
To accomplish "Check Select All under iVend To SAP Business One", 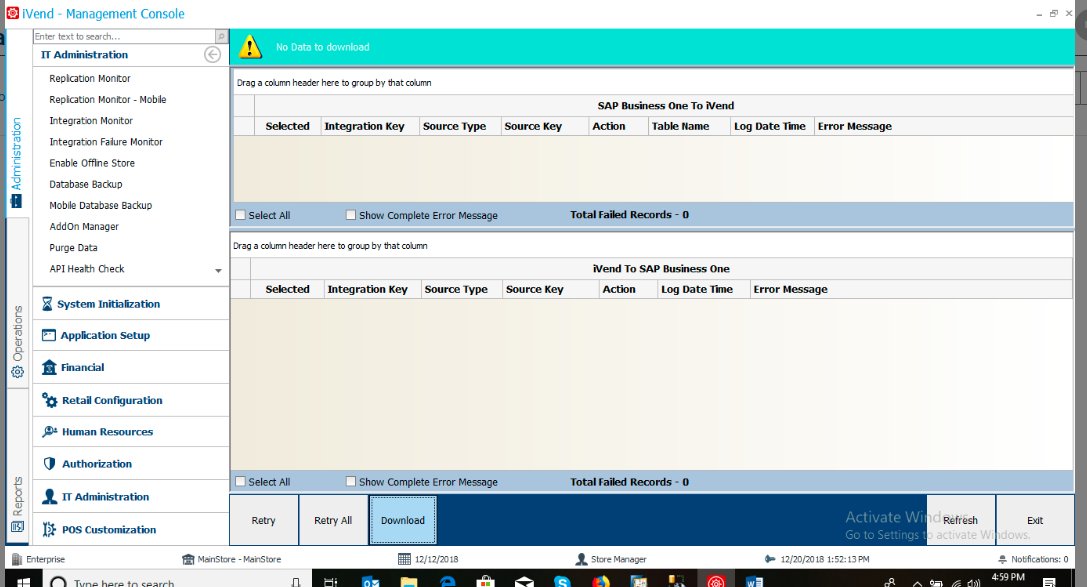I will (241, 481).
